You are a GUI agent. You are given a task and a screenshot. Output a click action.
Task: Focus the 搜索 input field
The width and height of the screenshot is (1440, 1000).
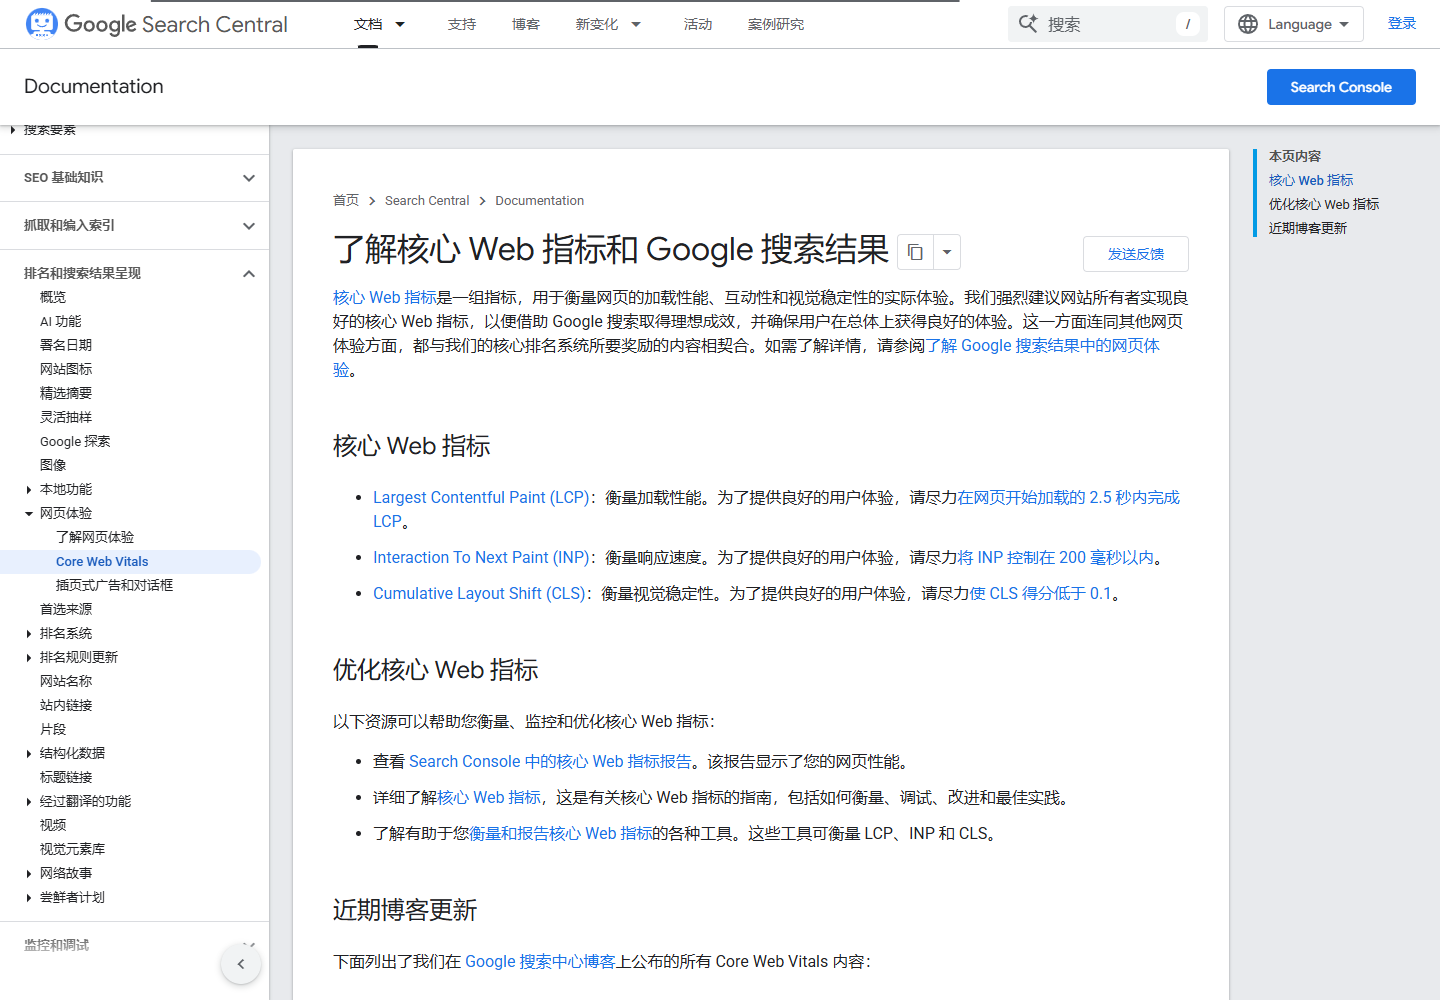pyautogui.click(x=1108, y=24)
